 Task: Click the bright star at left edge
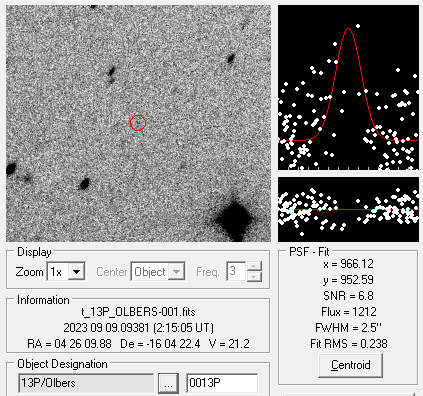[11, 169]
